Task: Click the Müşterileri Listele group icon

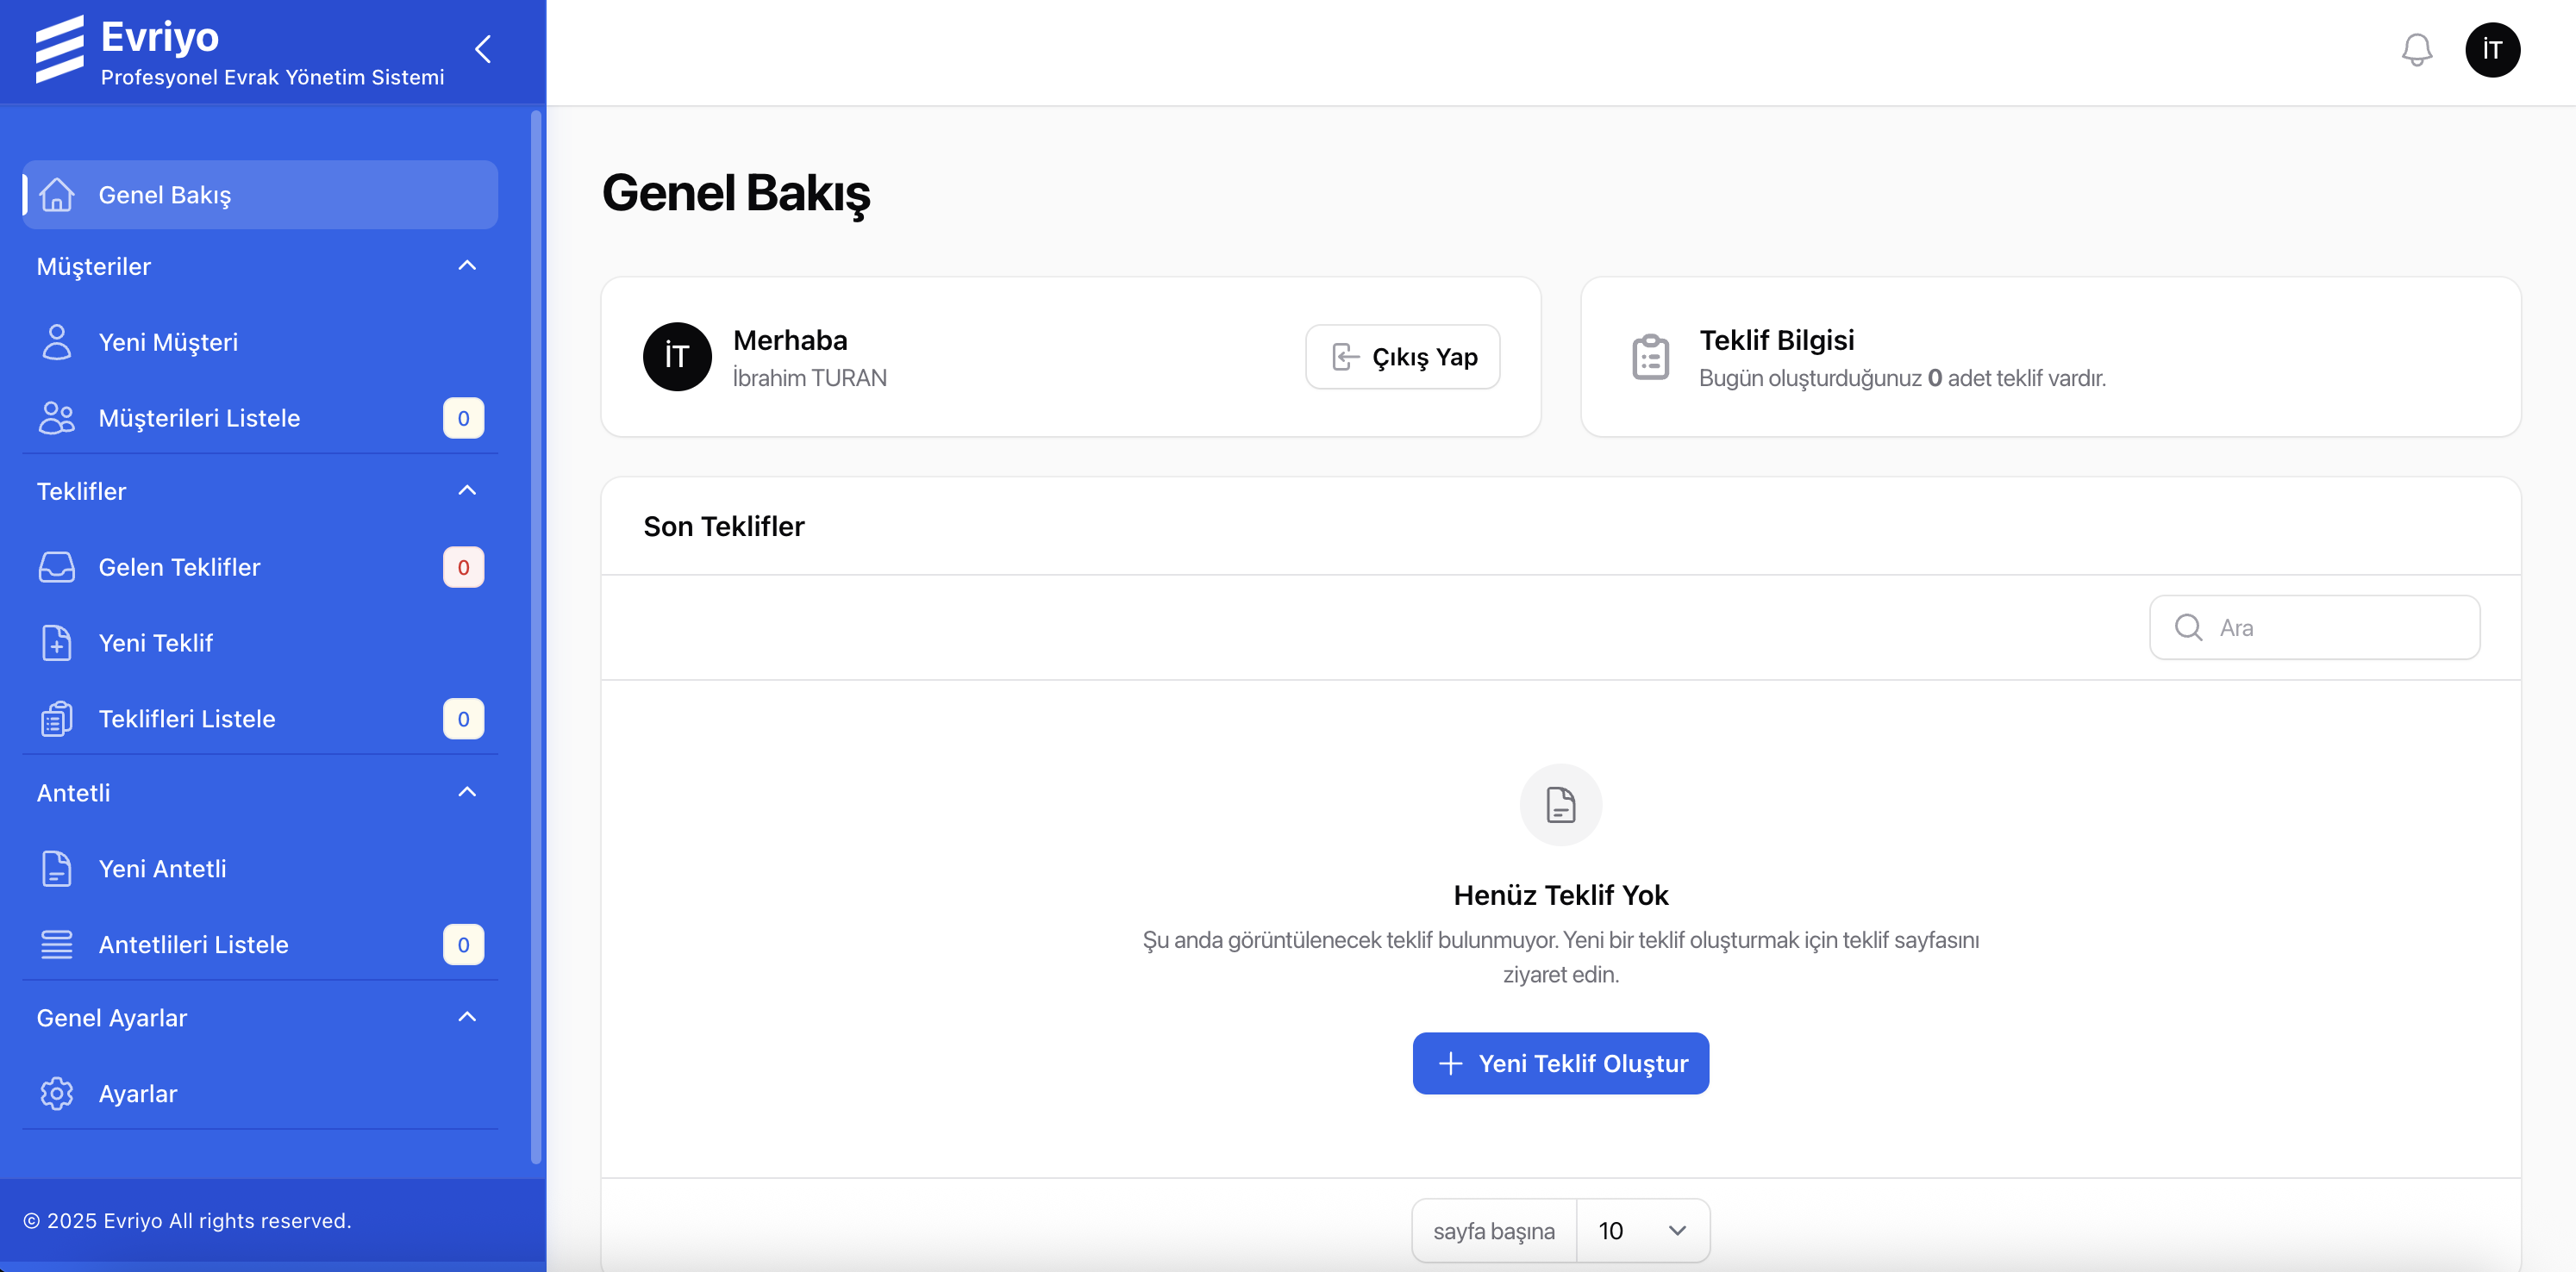Action: point(57,418)
